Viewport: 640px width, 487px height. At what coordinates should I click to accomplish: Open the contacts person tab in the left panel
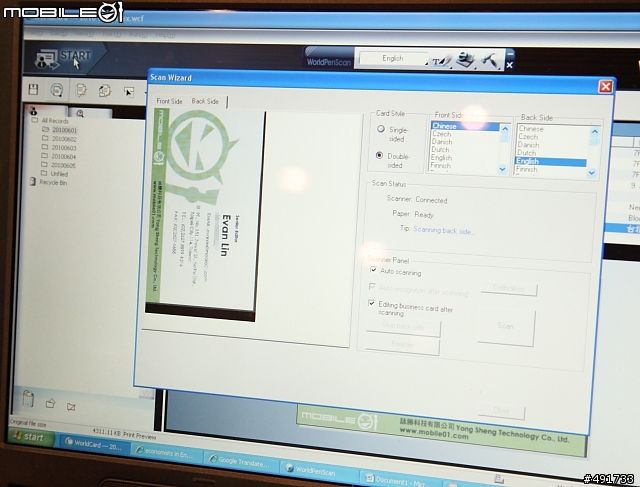coord(34,111)
